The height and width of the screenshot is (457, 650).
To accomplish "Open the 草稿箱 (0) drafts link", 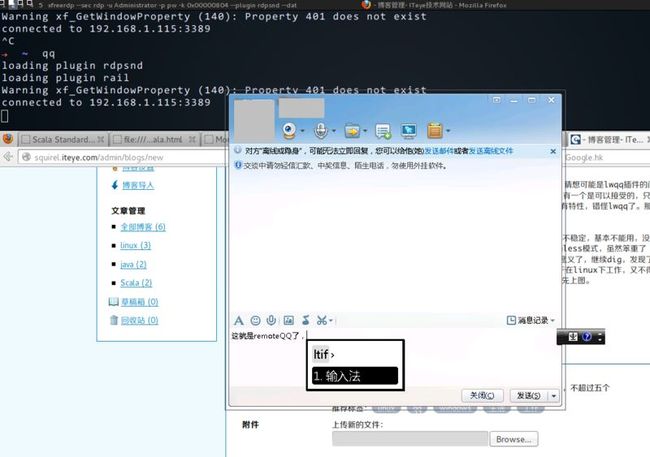I will click(139, 301).
